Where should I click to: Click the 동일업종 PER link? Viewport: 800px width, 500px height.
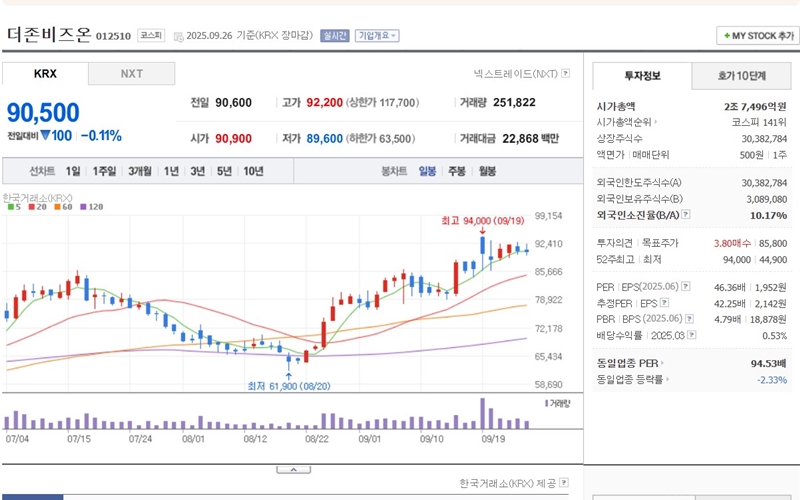pyautogui.click(x=628, y=363)
